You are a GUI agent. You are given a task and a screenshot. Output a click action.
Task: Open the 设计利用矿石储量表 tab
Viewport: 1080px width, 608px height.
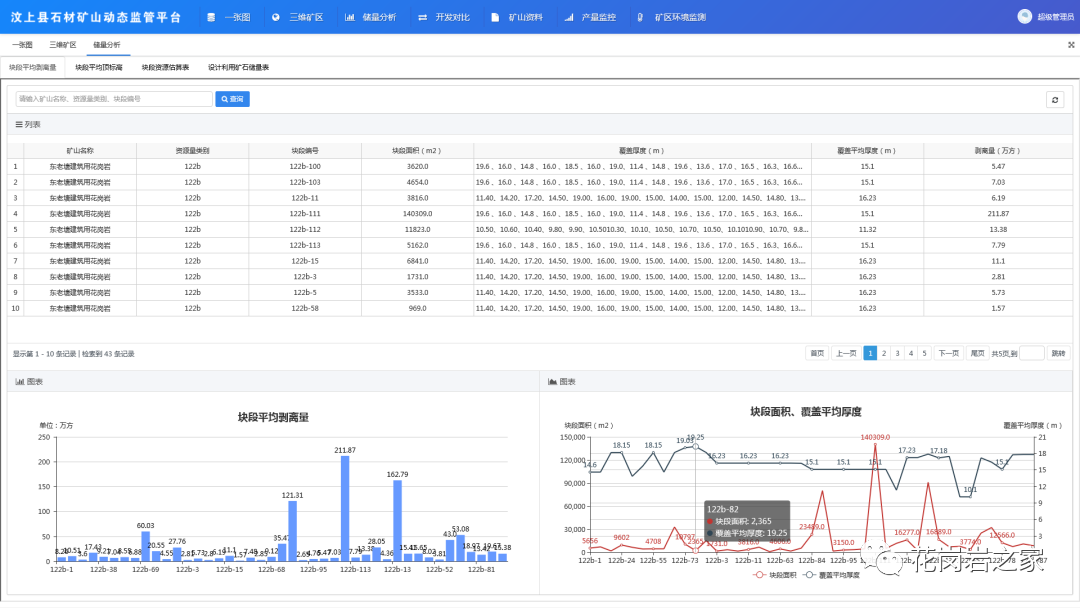tap(238, 67)
